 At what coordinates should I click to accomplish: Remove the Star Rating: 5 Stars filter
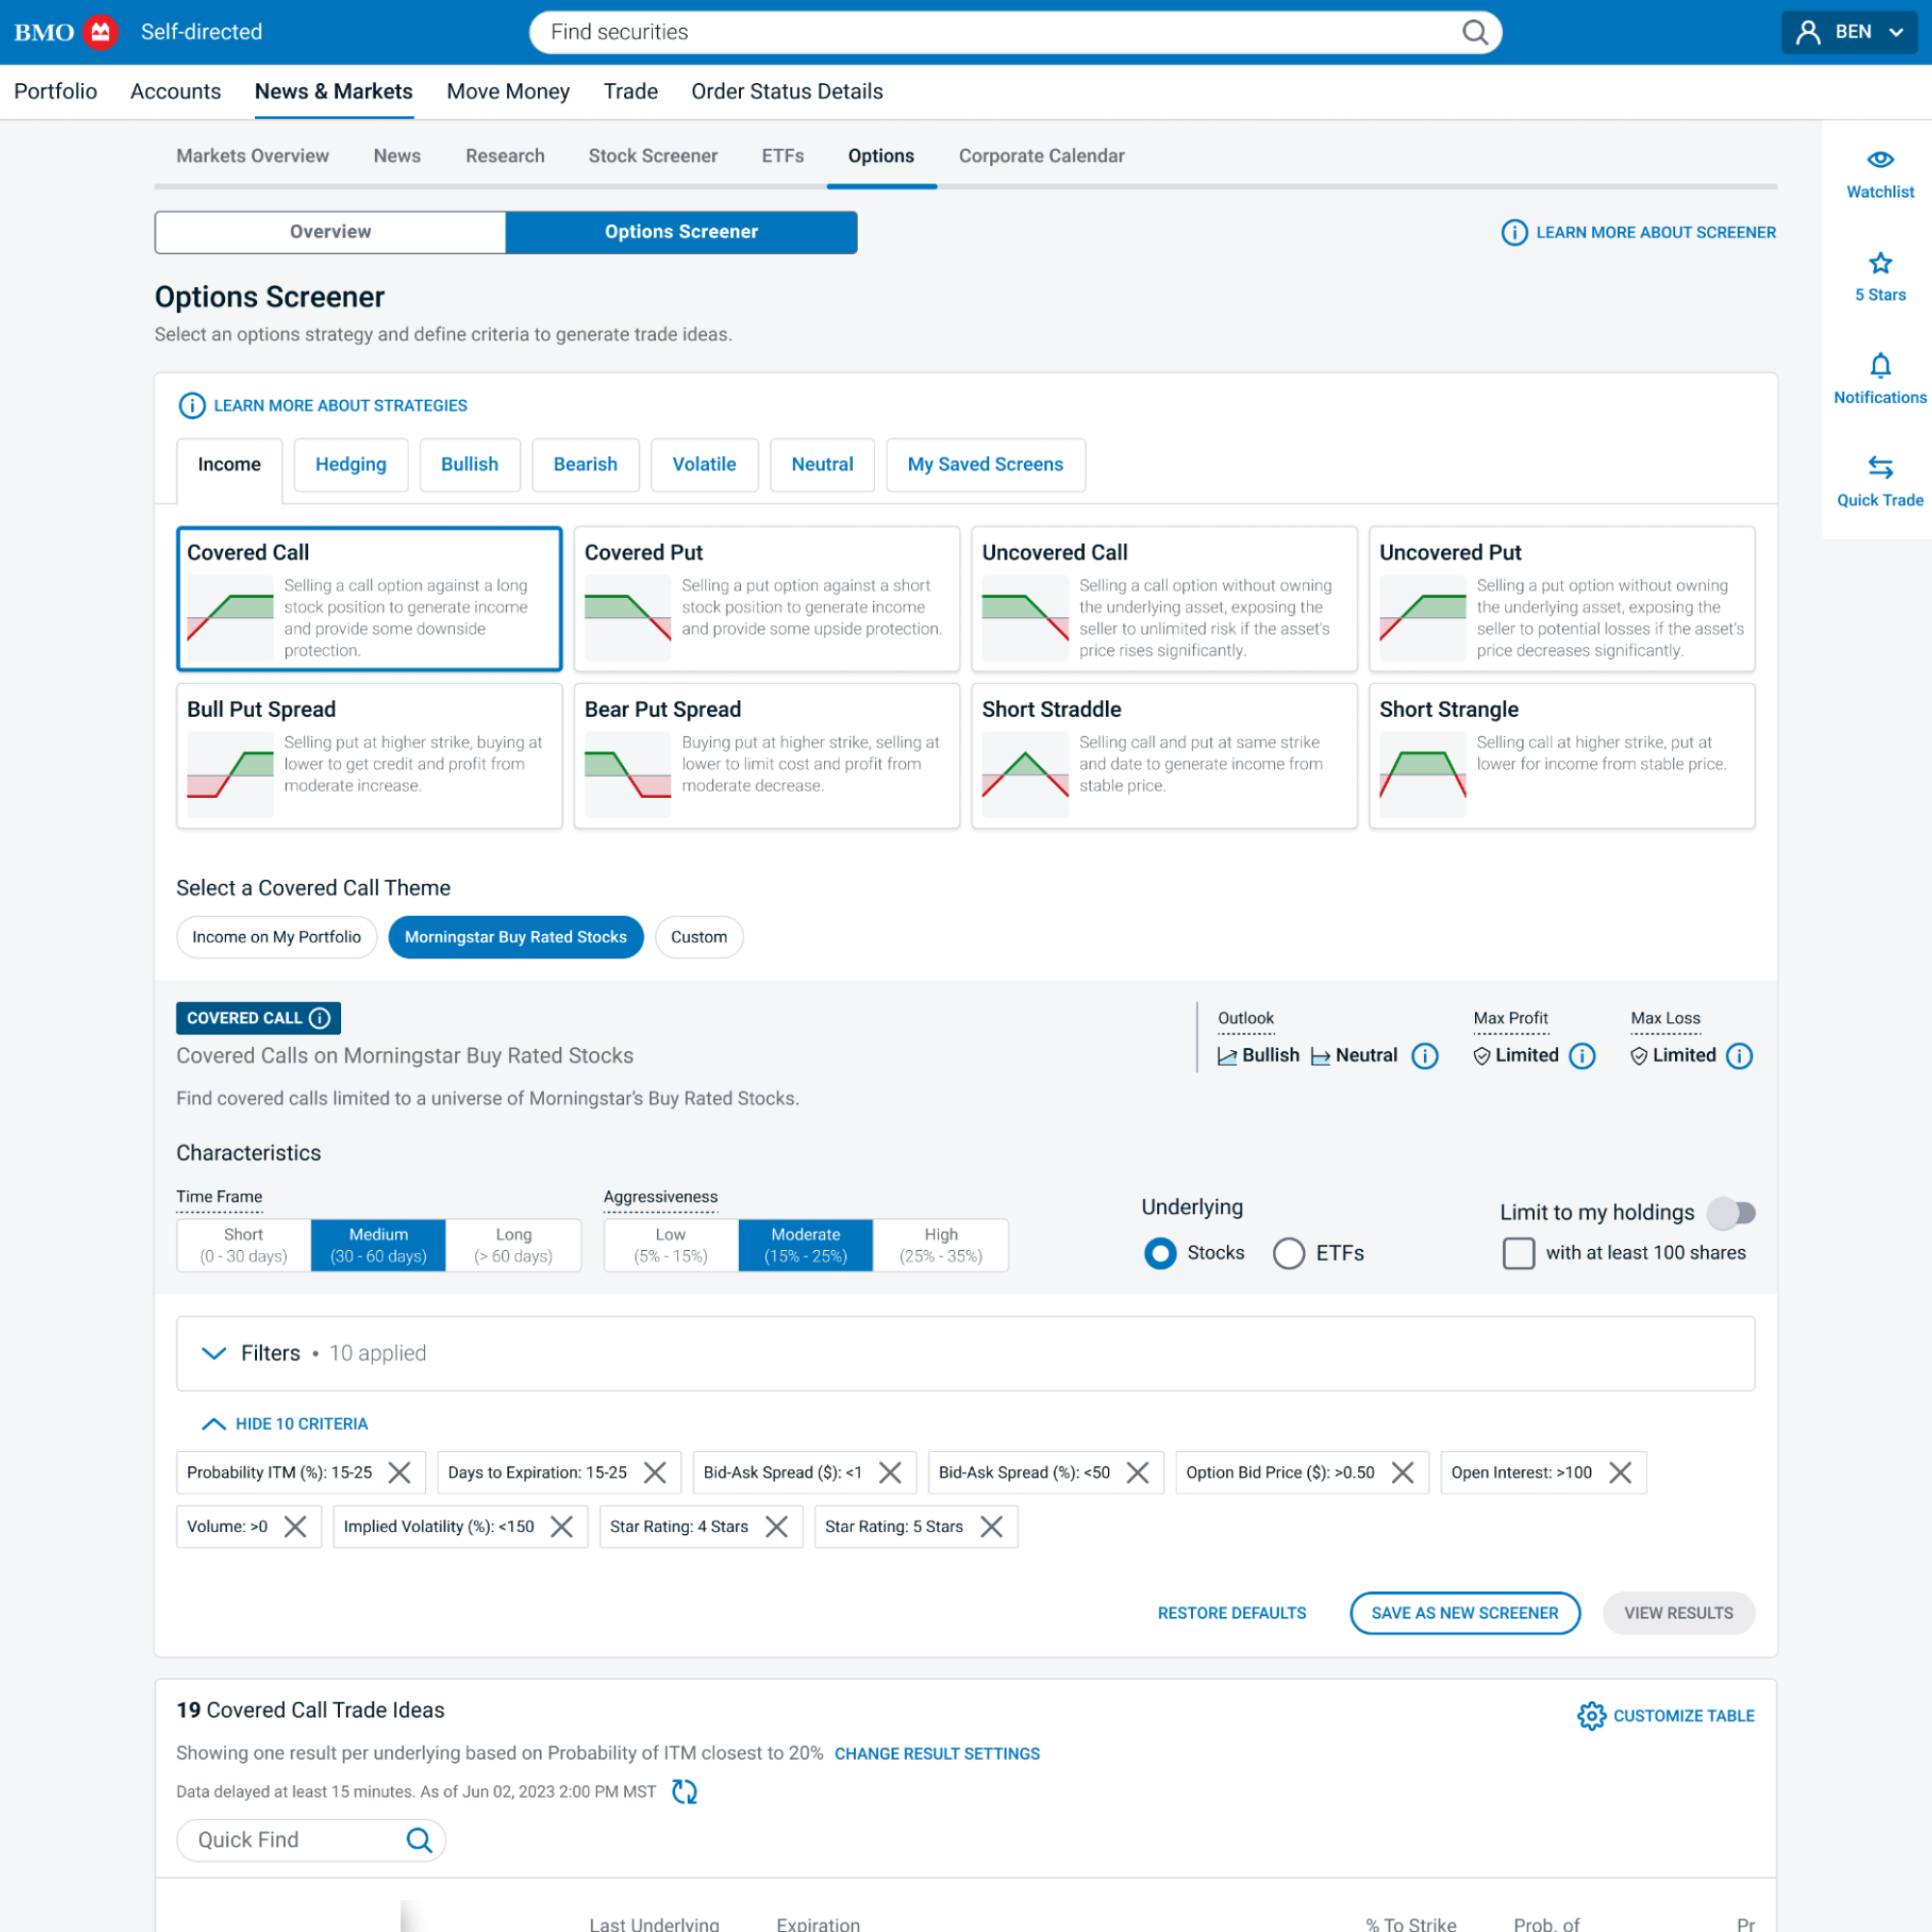(991, 1527)
